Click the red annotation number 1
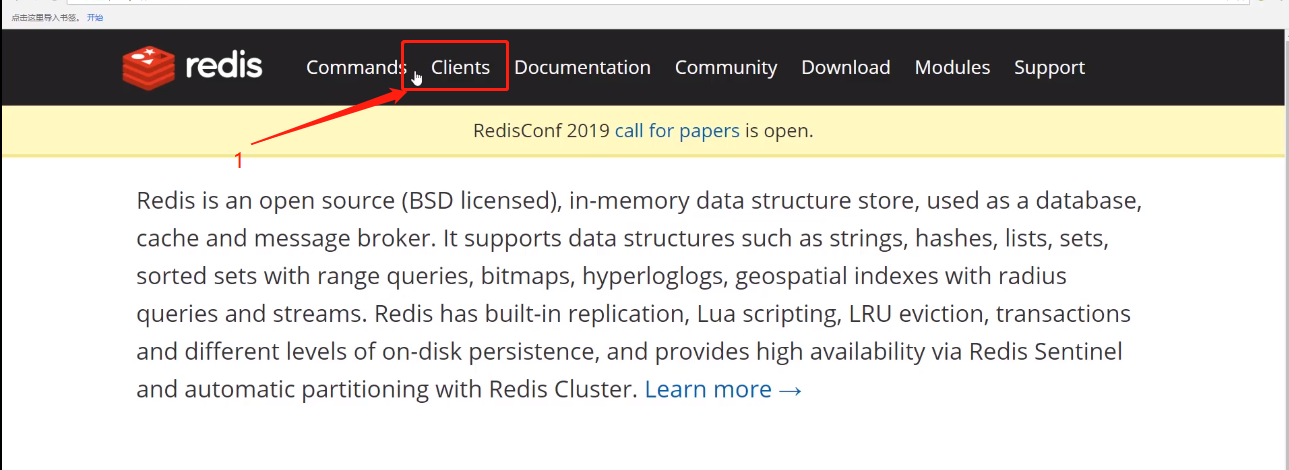The image size is (1289, 470). (238, 160)
